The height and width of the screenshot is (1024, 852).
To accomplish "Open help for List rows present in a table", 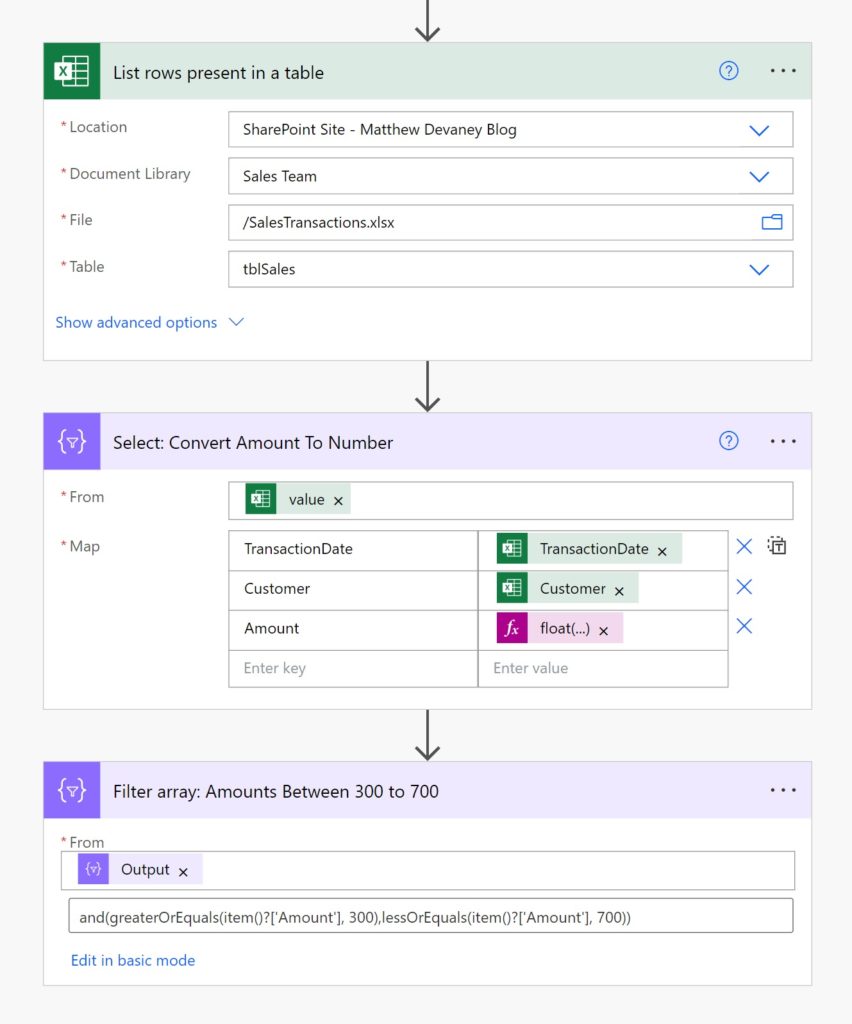I will [x=729, y=71].
